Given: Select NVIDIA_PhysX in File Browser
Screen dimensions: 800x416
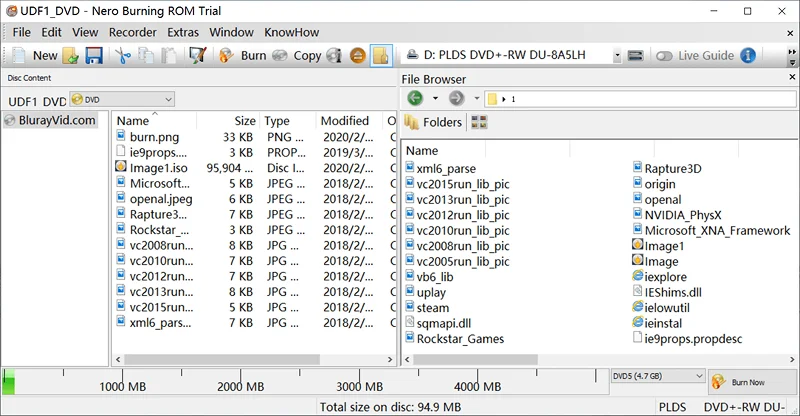Looking at the screenshot, I should (x=677, y=215).
